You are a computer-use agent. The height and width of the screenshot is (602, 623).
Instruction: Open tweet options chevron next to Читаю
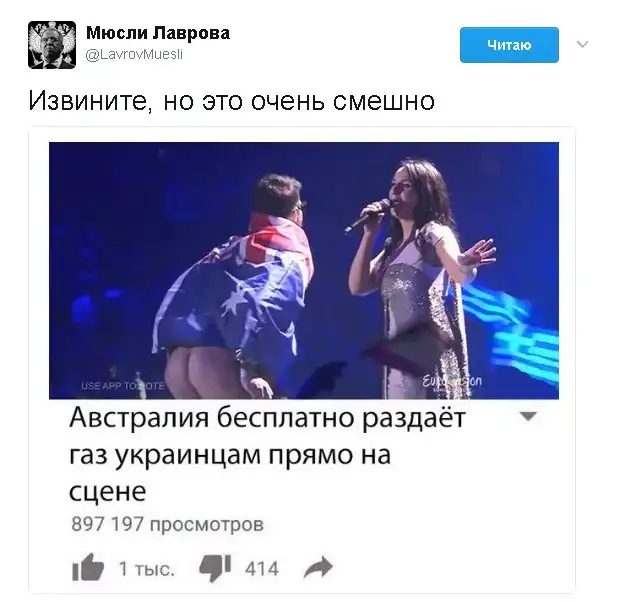click(x=582, y=44)
